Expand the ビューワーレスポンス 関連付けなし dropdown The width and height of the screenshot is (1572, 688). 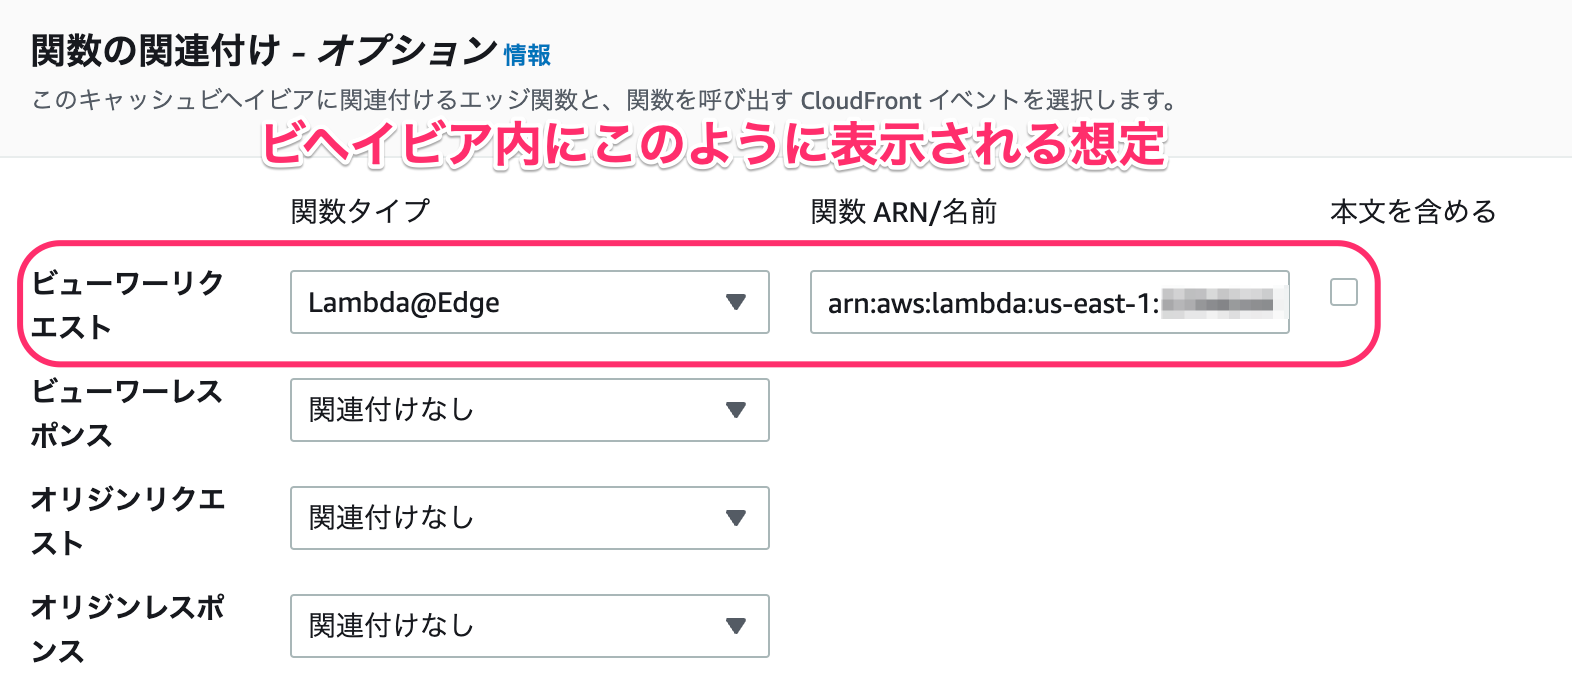pyautogui.click(x=529, y=410)
